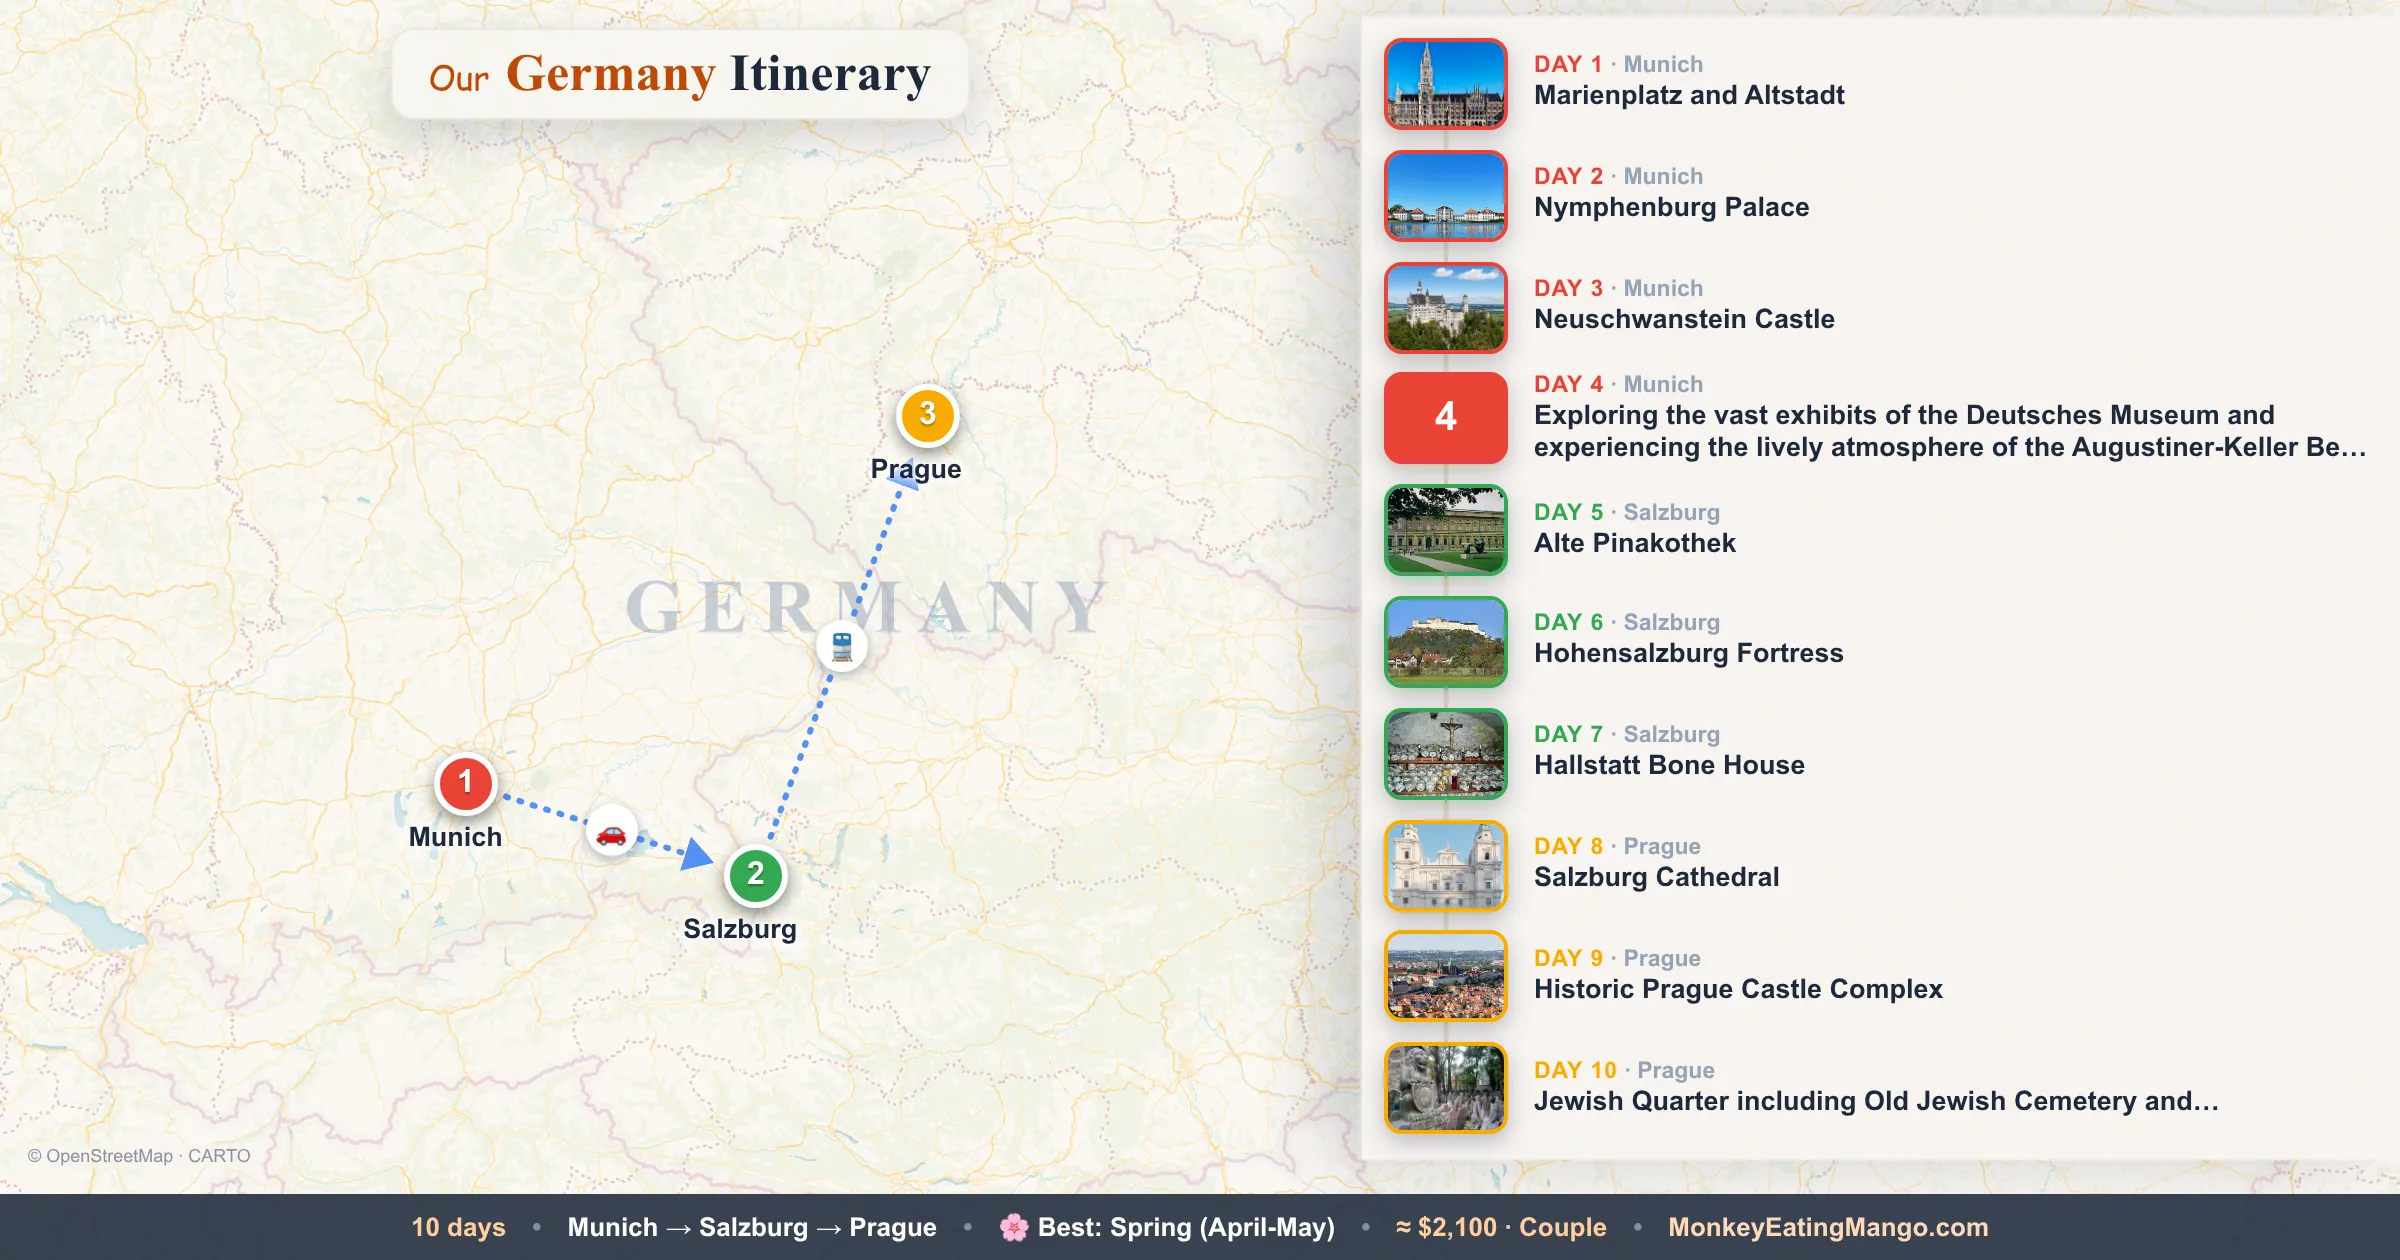2400x1260 pixels.
Task: Click 'Historic Prague Castle Complex' title
Action: 1738,989
